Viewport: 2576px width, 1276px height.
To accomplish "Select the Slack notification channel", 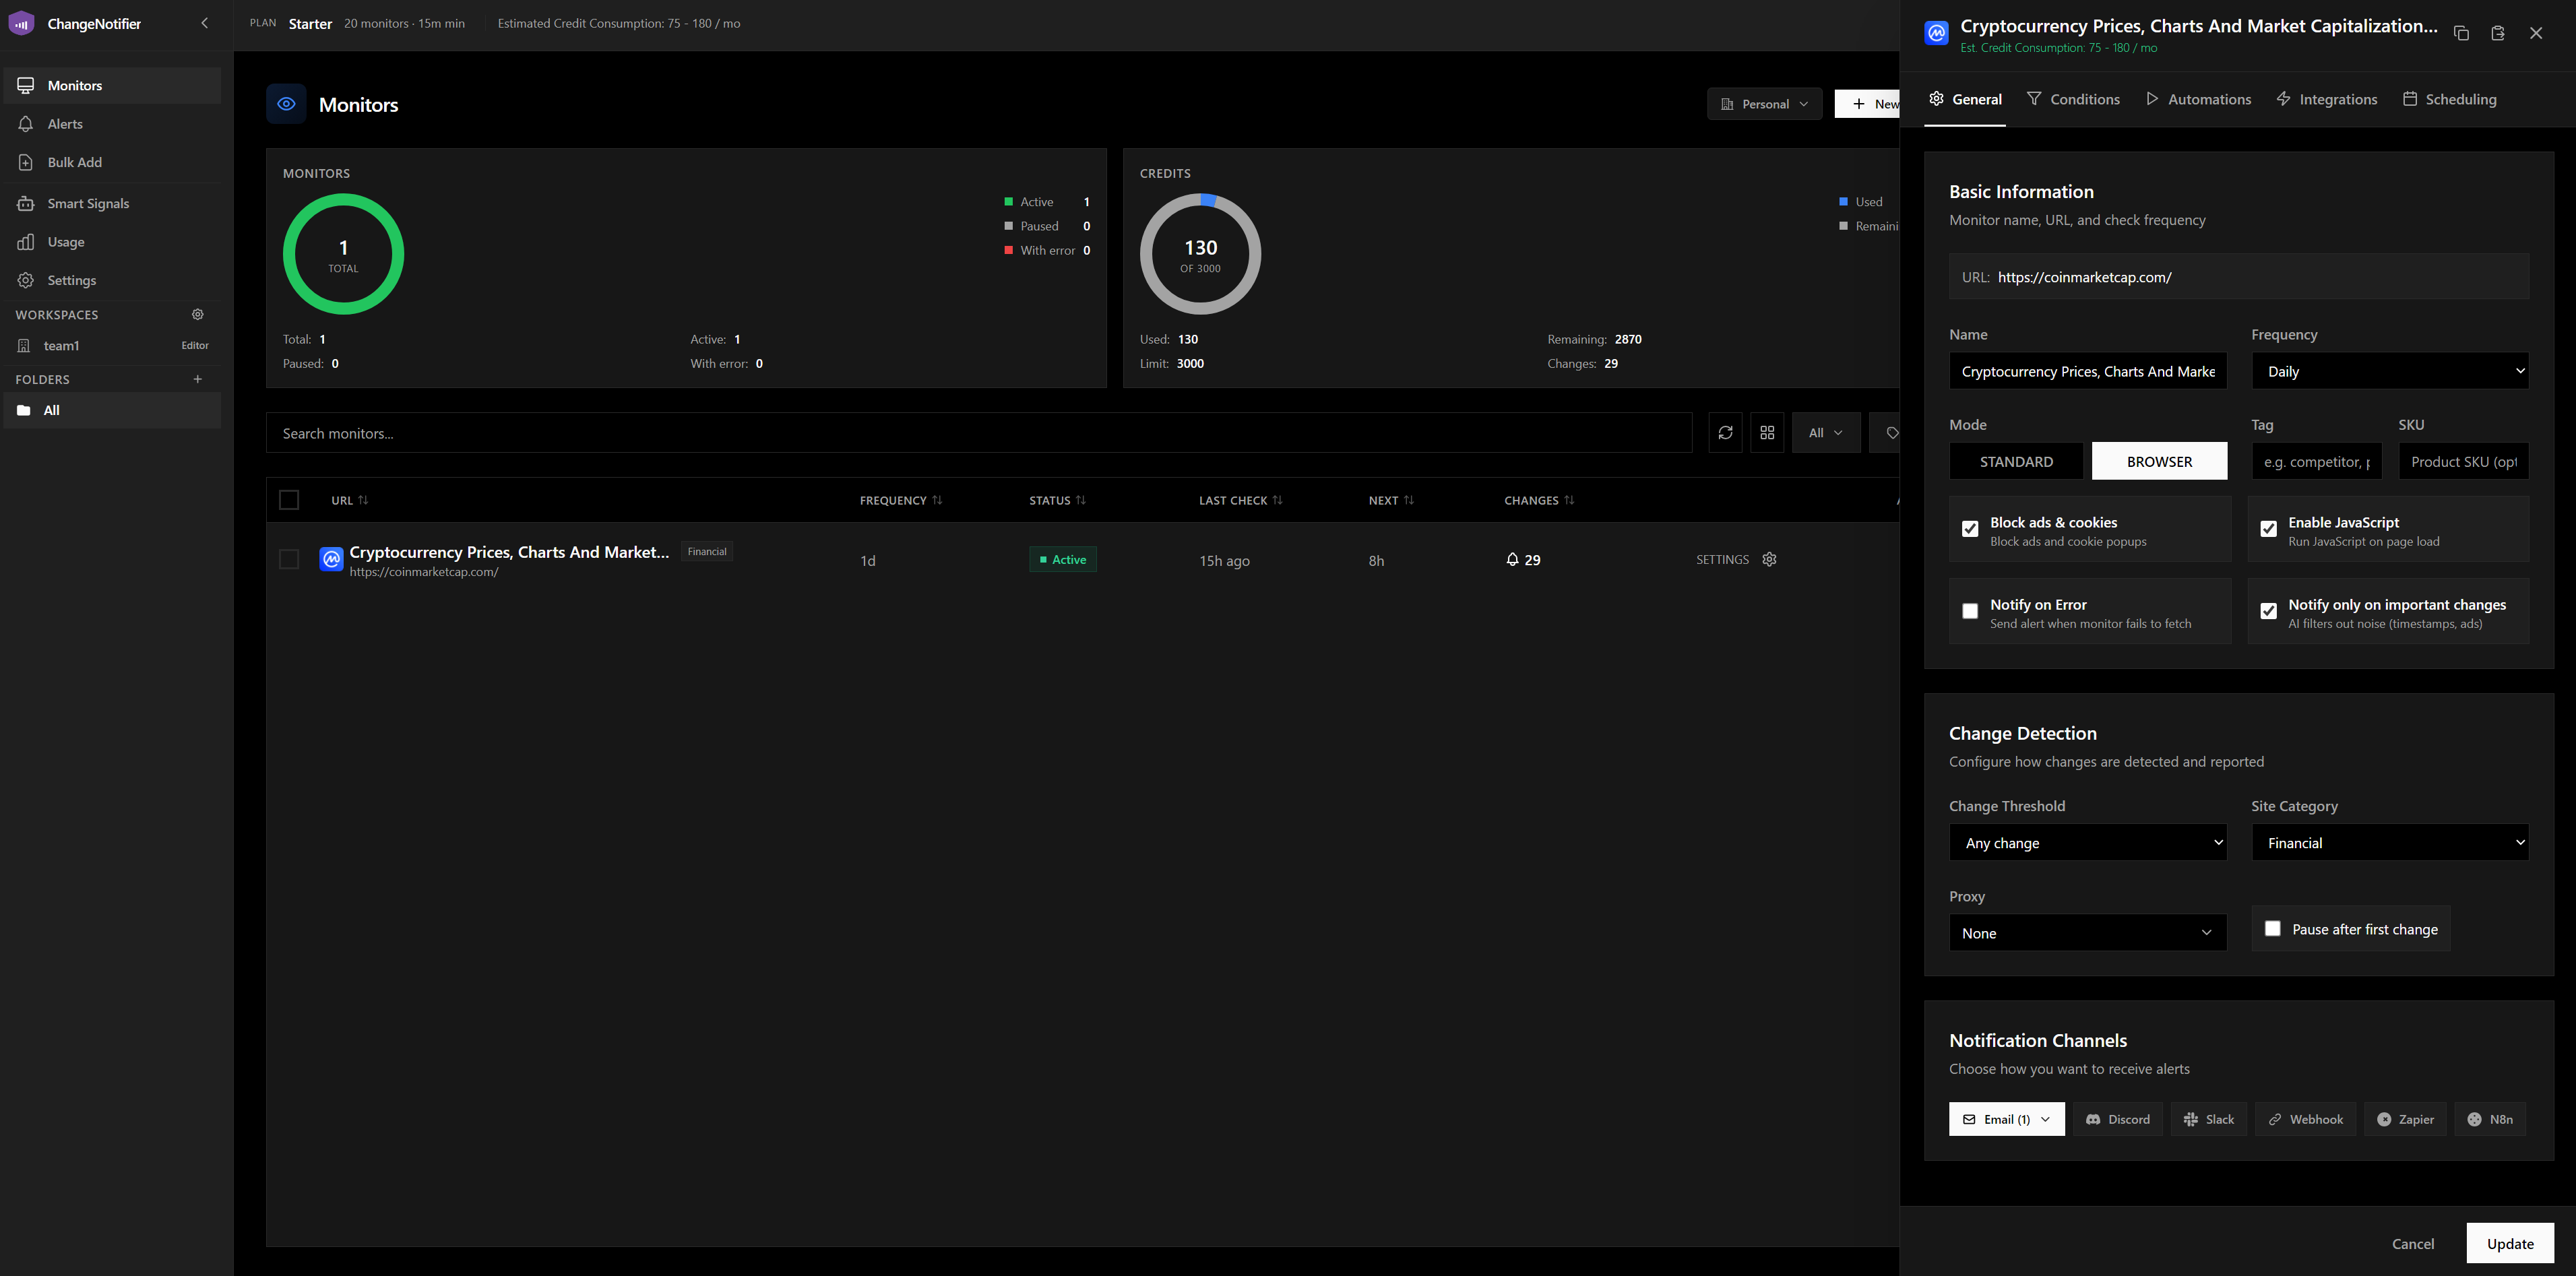I will pos(2209,1118).
